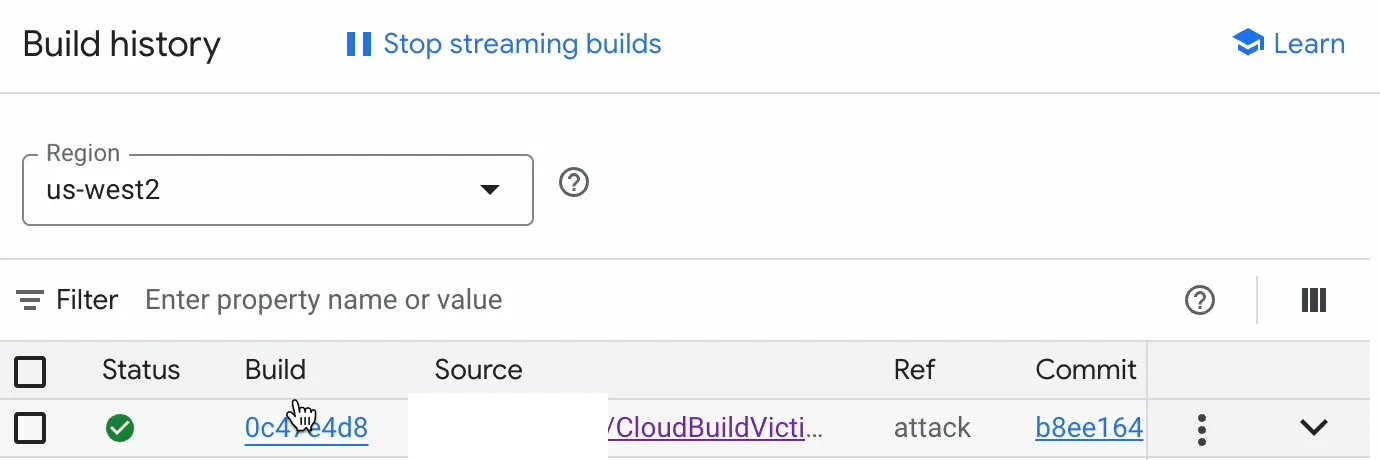Click the help icon in filter bar

pos(1199,300)
